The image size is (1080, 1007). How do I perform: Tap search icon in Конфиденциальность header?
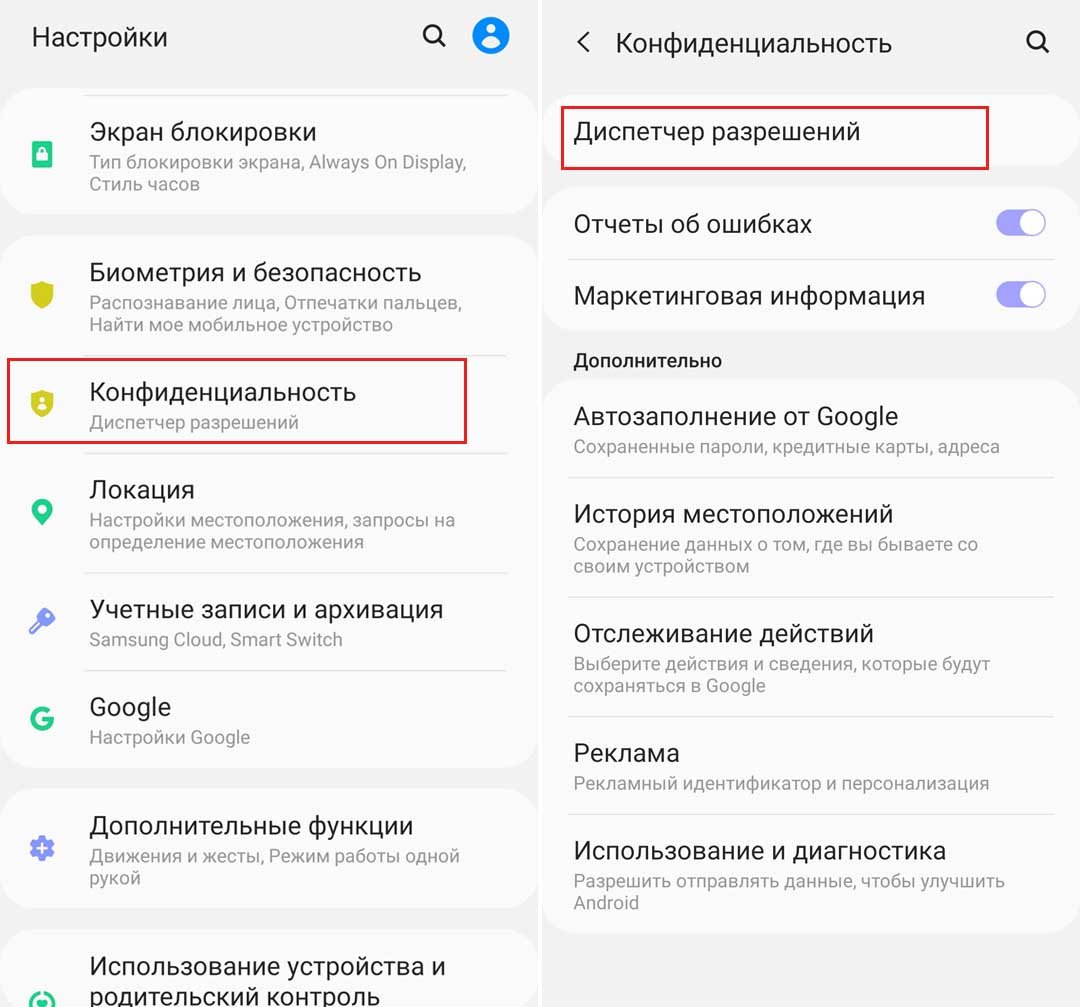[x=1037, y=42]
